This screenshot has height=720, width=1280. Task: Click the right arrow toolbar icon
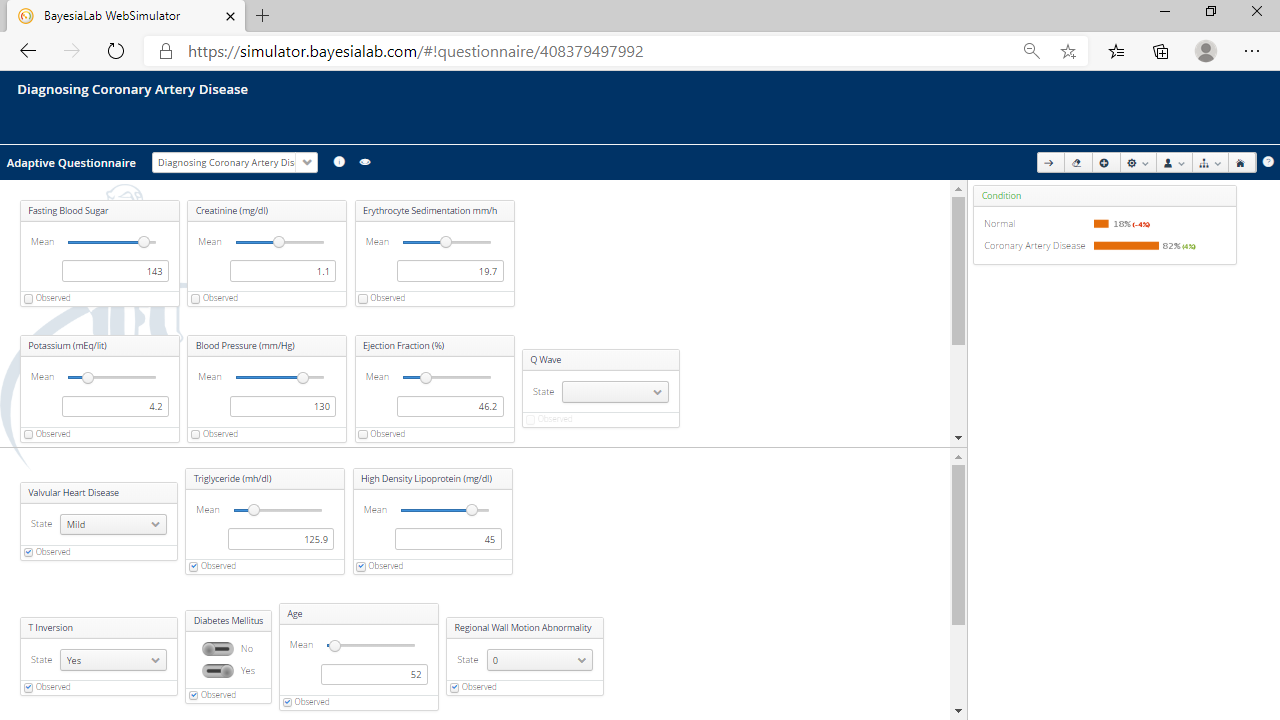[x=1050, y=163]
